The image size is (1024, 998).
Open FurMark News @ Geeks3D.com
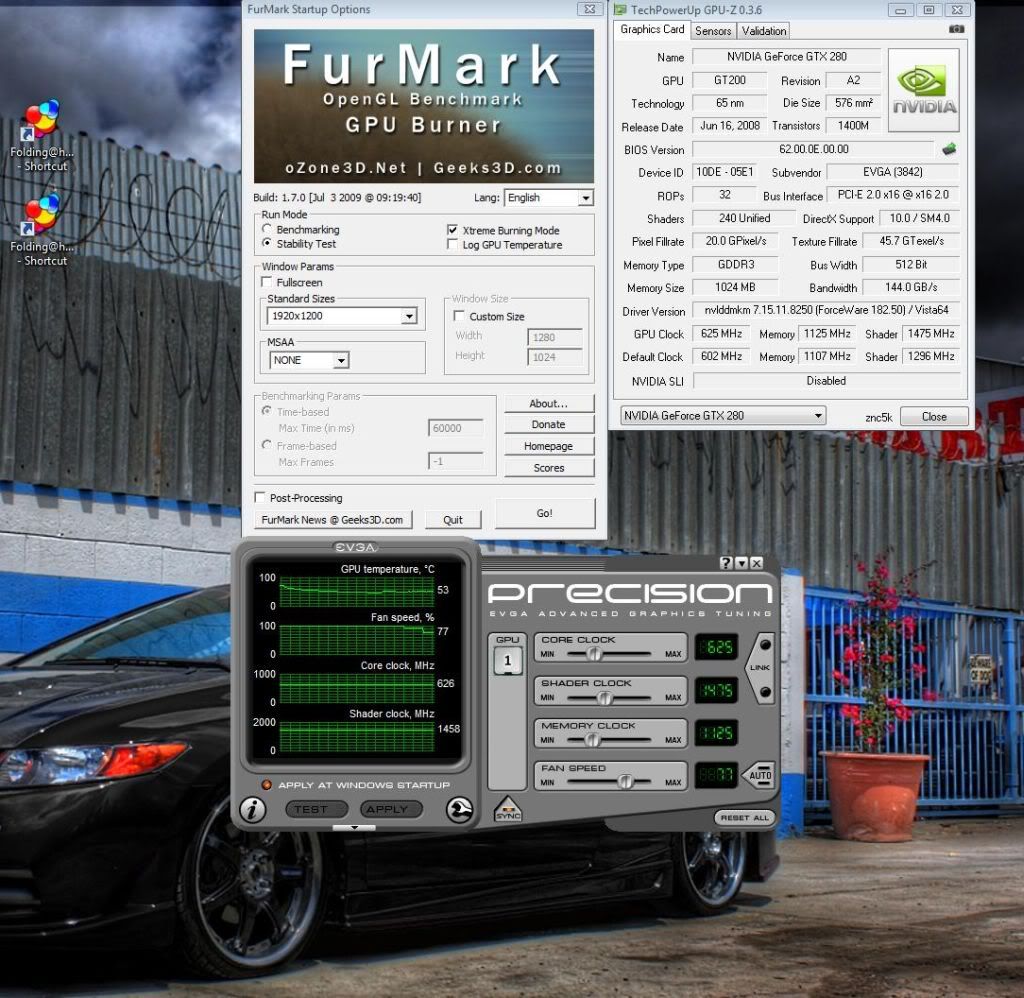332,520
